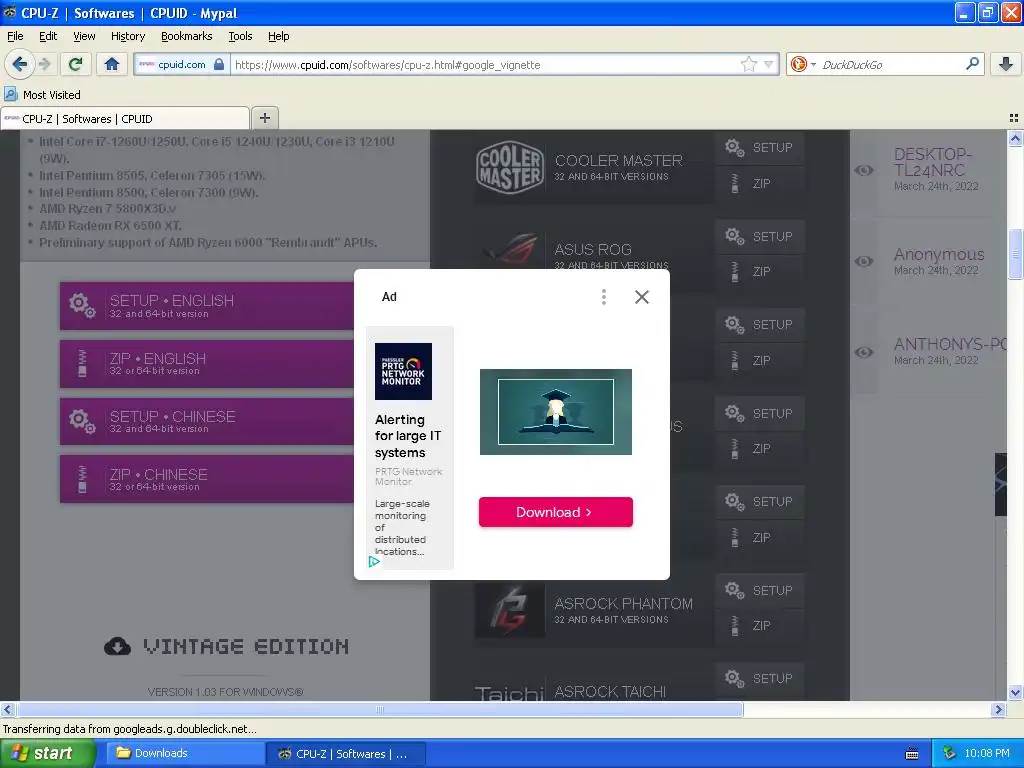Click Cooler Master SETUP download
The height and width of the screenshot is (768, 1024).
760,148
